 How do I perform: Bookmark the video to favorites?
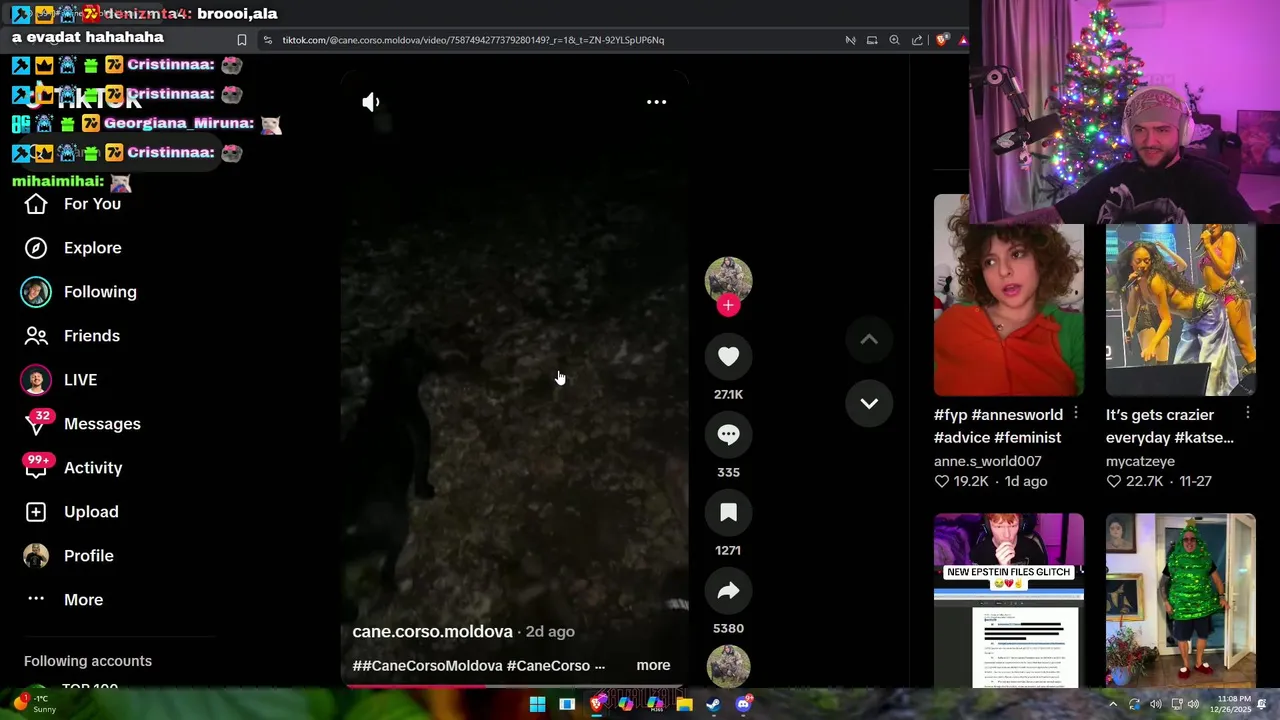pos(728,513)
